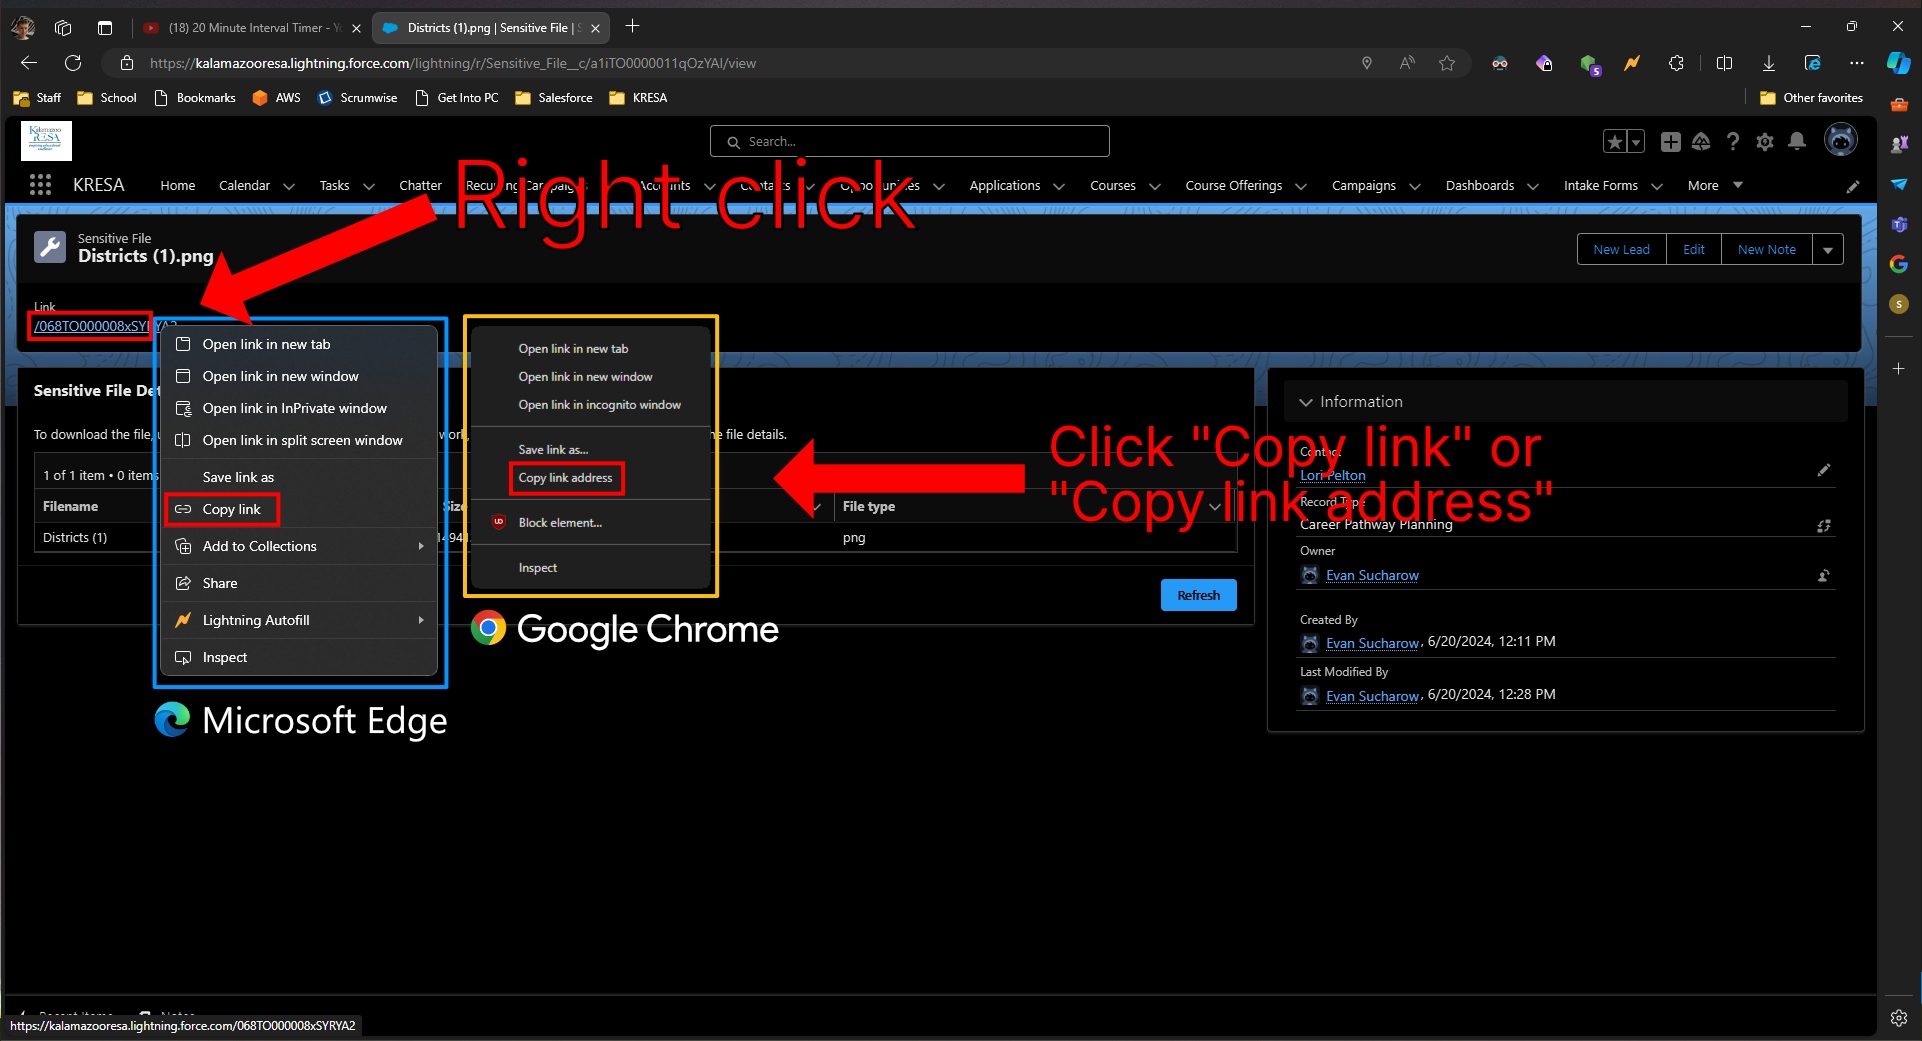Reload the page with the refresh icon
Image resolution: width=1922 pixels, height=1041 pixels.
tap(73, 63)
